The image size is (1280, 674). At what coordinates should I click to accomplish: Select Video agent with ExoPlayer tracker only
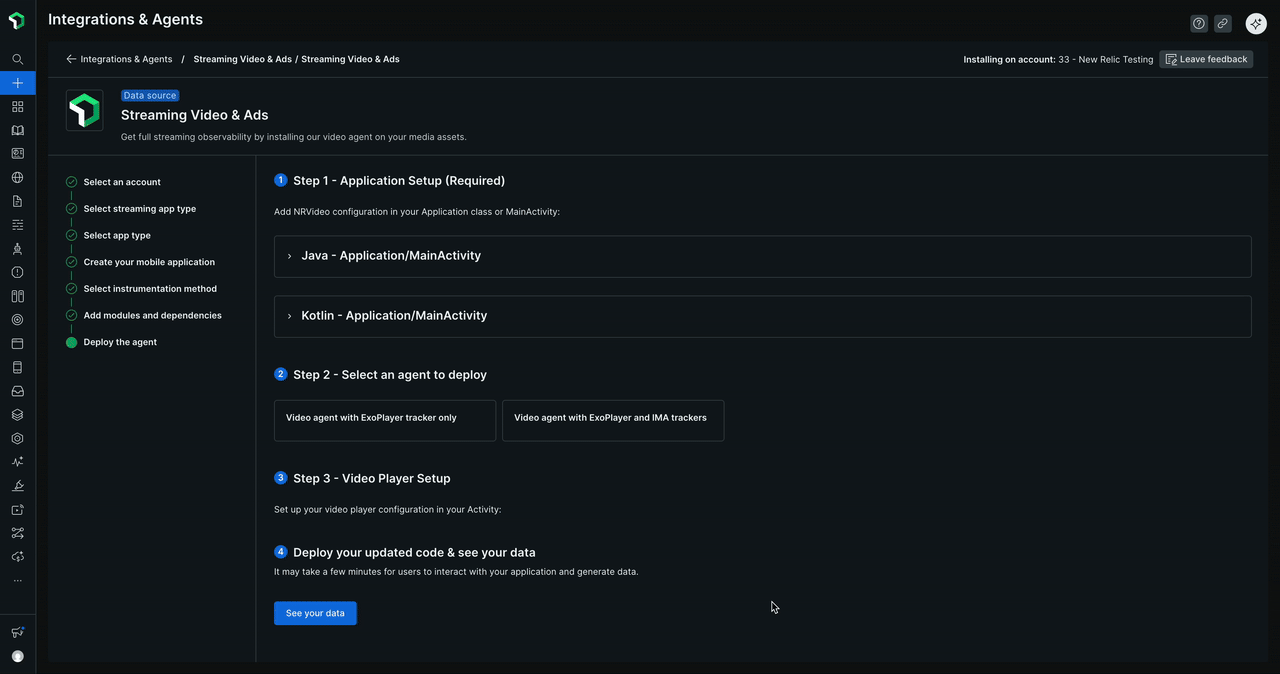[384, 420]
